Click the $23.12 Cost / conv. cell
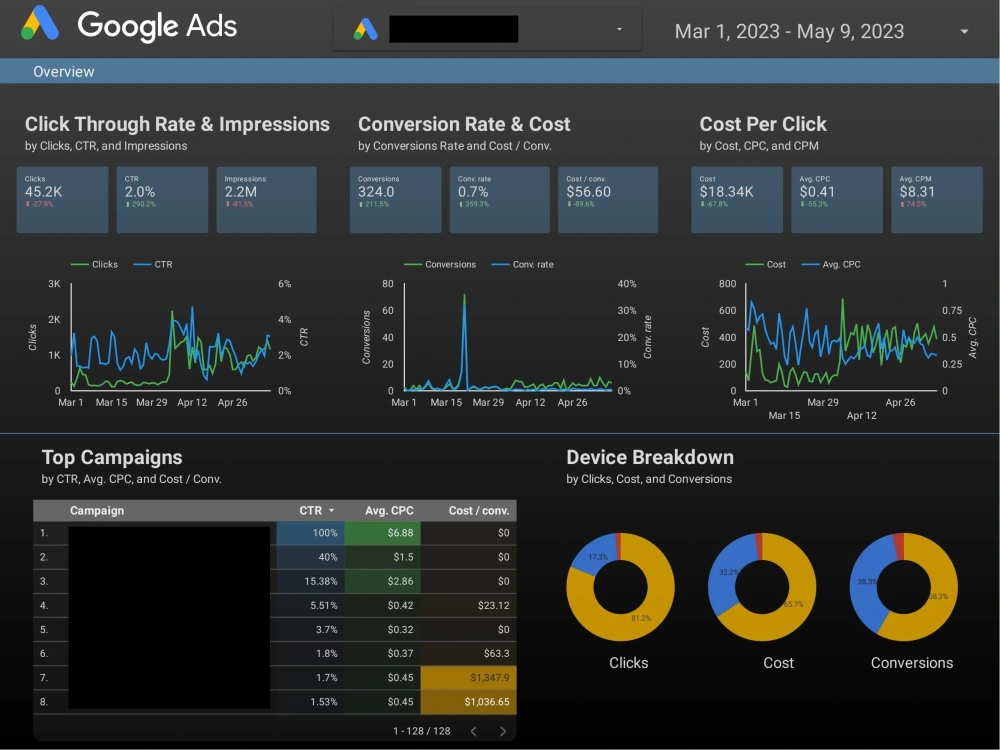This screenshot has height=750, width=1000. 469,605
